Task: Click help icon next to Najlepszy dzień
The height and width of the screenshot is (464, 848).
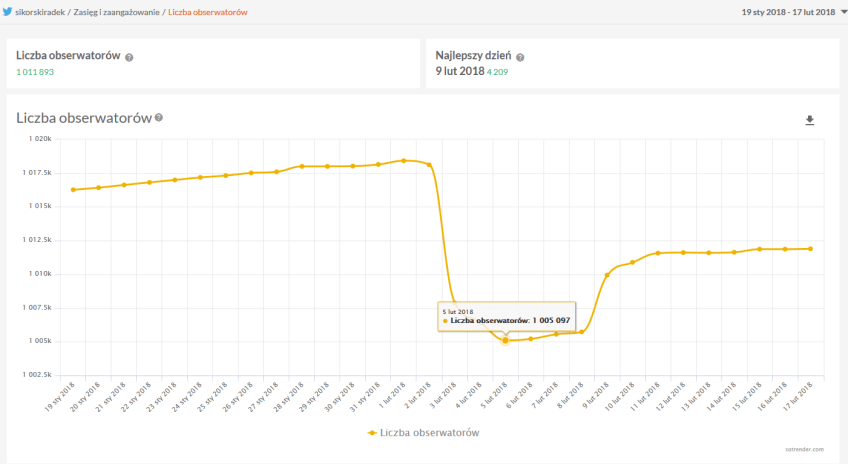Action: 520,58
